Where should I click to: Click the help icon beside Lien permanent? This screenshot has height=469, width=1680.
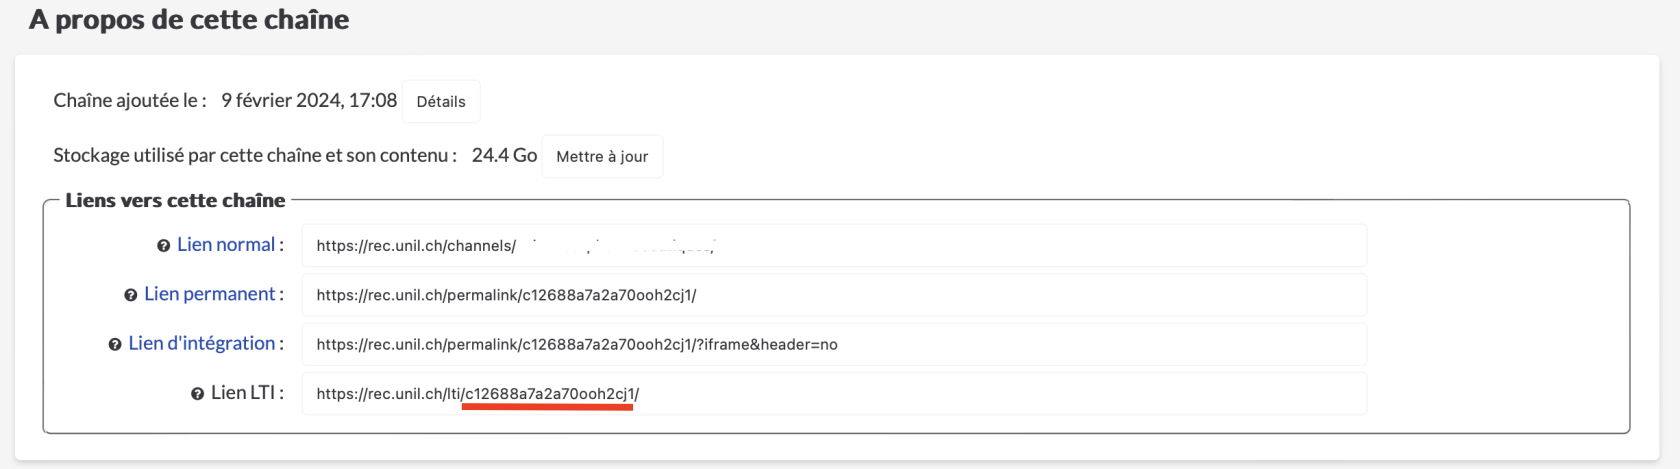coord(130,295)
